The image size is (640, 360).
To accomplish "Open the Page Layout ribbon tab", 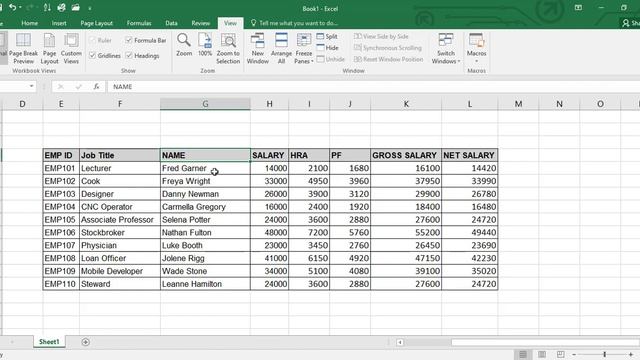I will coord(96,23).
